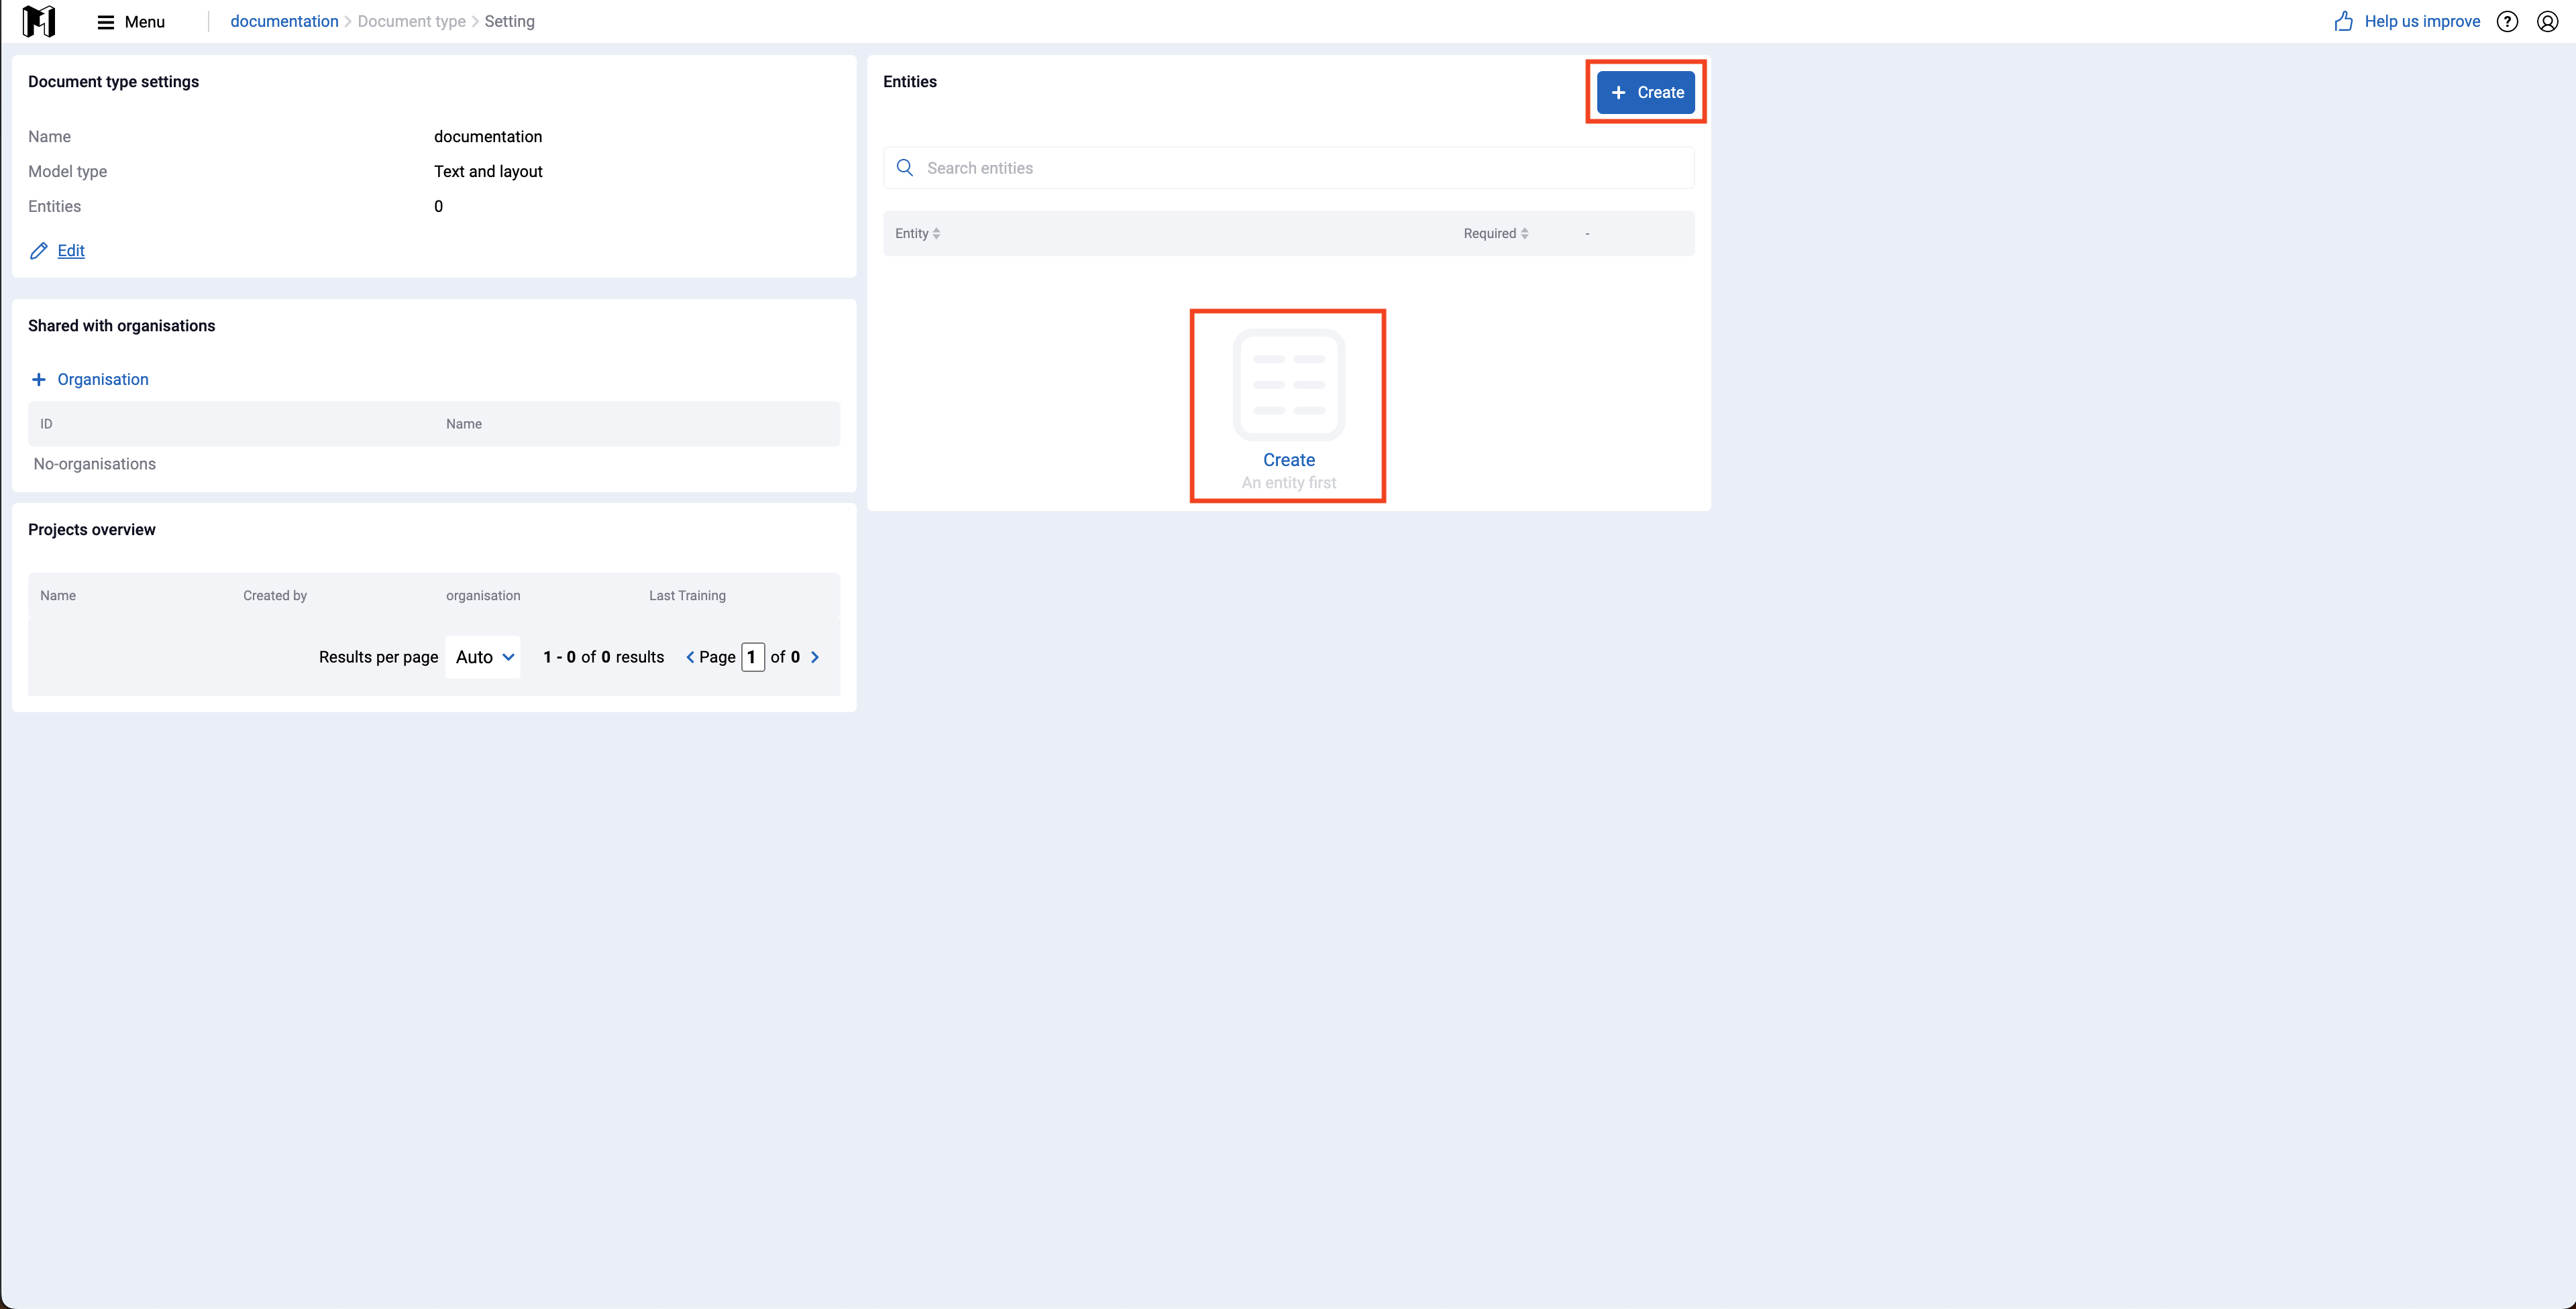The width and height of the screenshot is (2576, 1309).
Task: Go to the documentation breadcrumb link
Action: tap(284, 21)
